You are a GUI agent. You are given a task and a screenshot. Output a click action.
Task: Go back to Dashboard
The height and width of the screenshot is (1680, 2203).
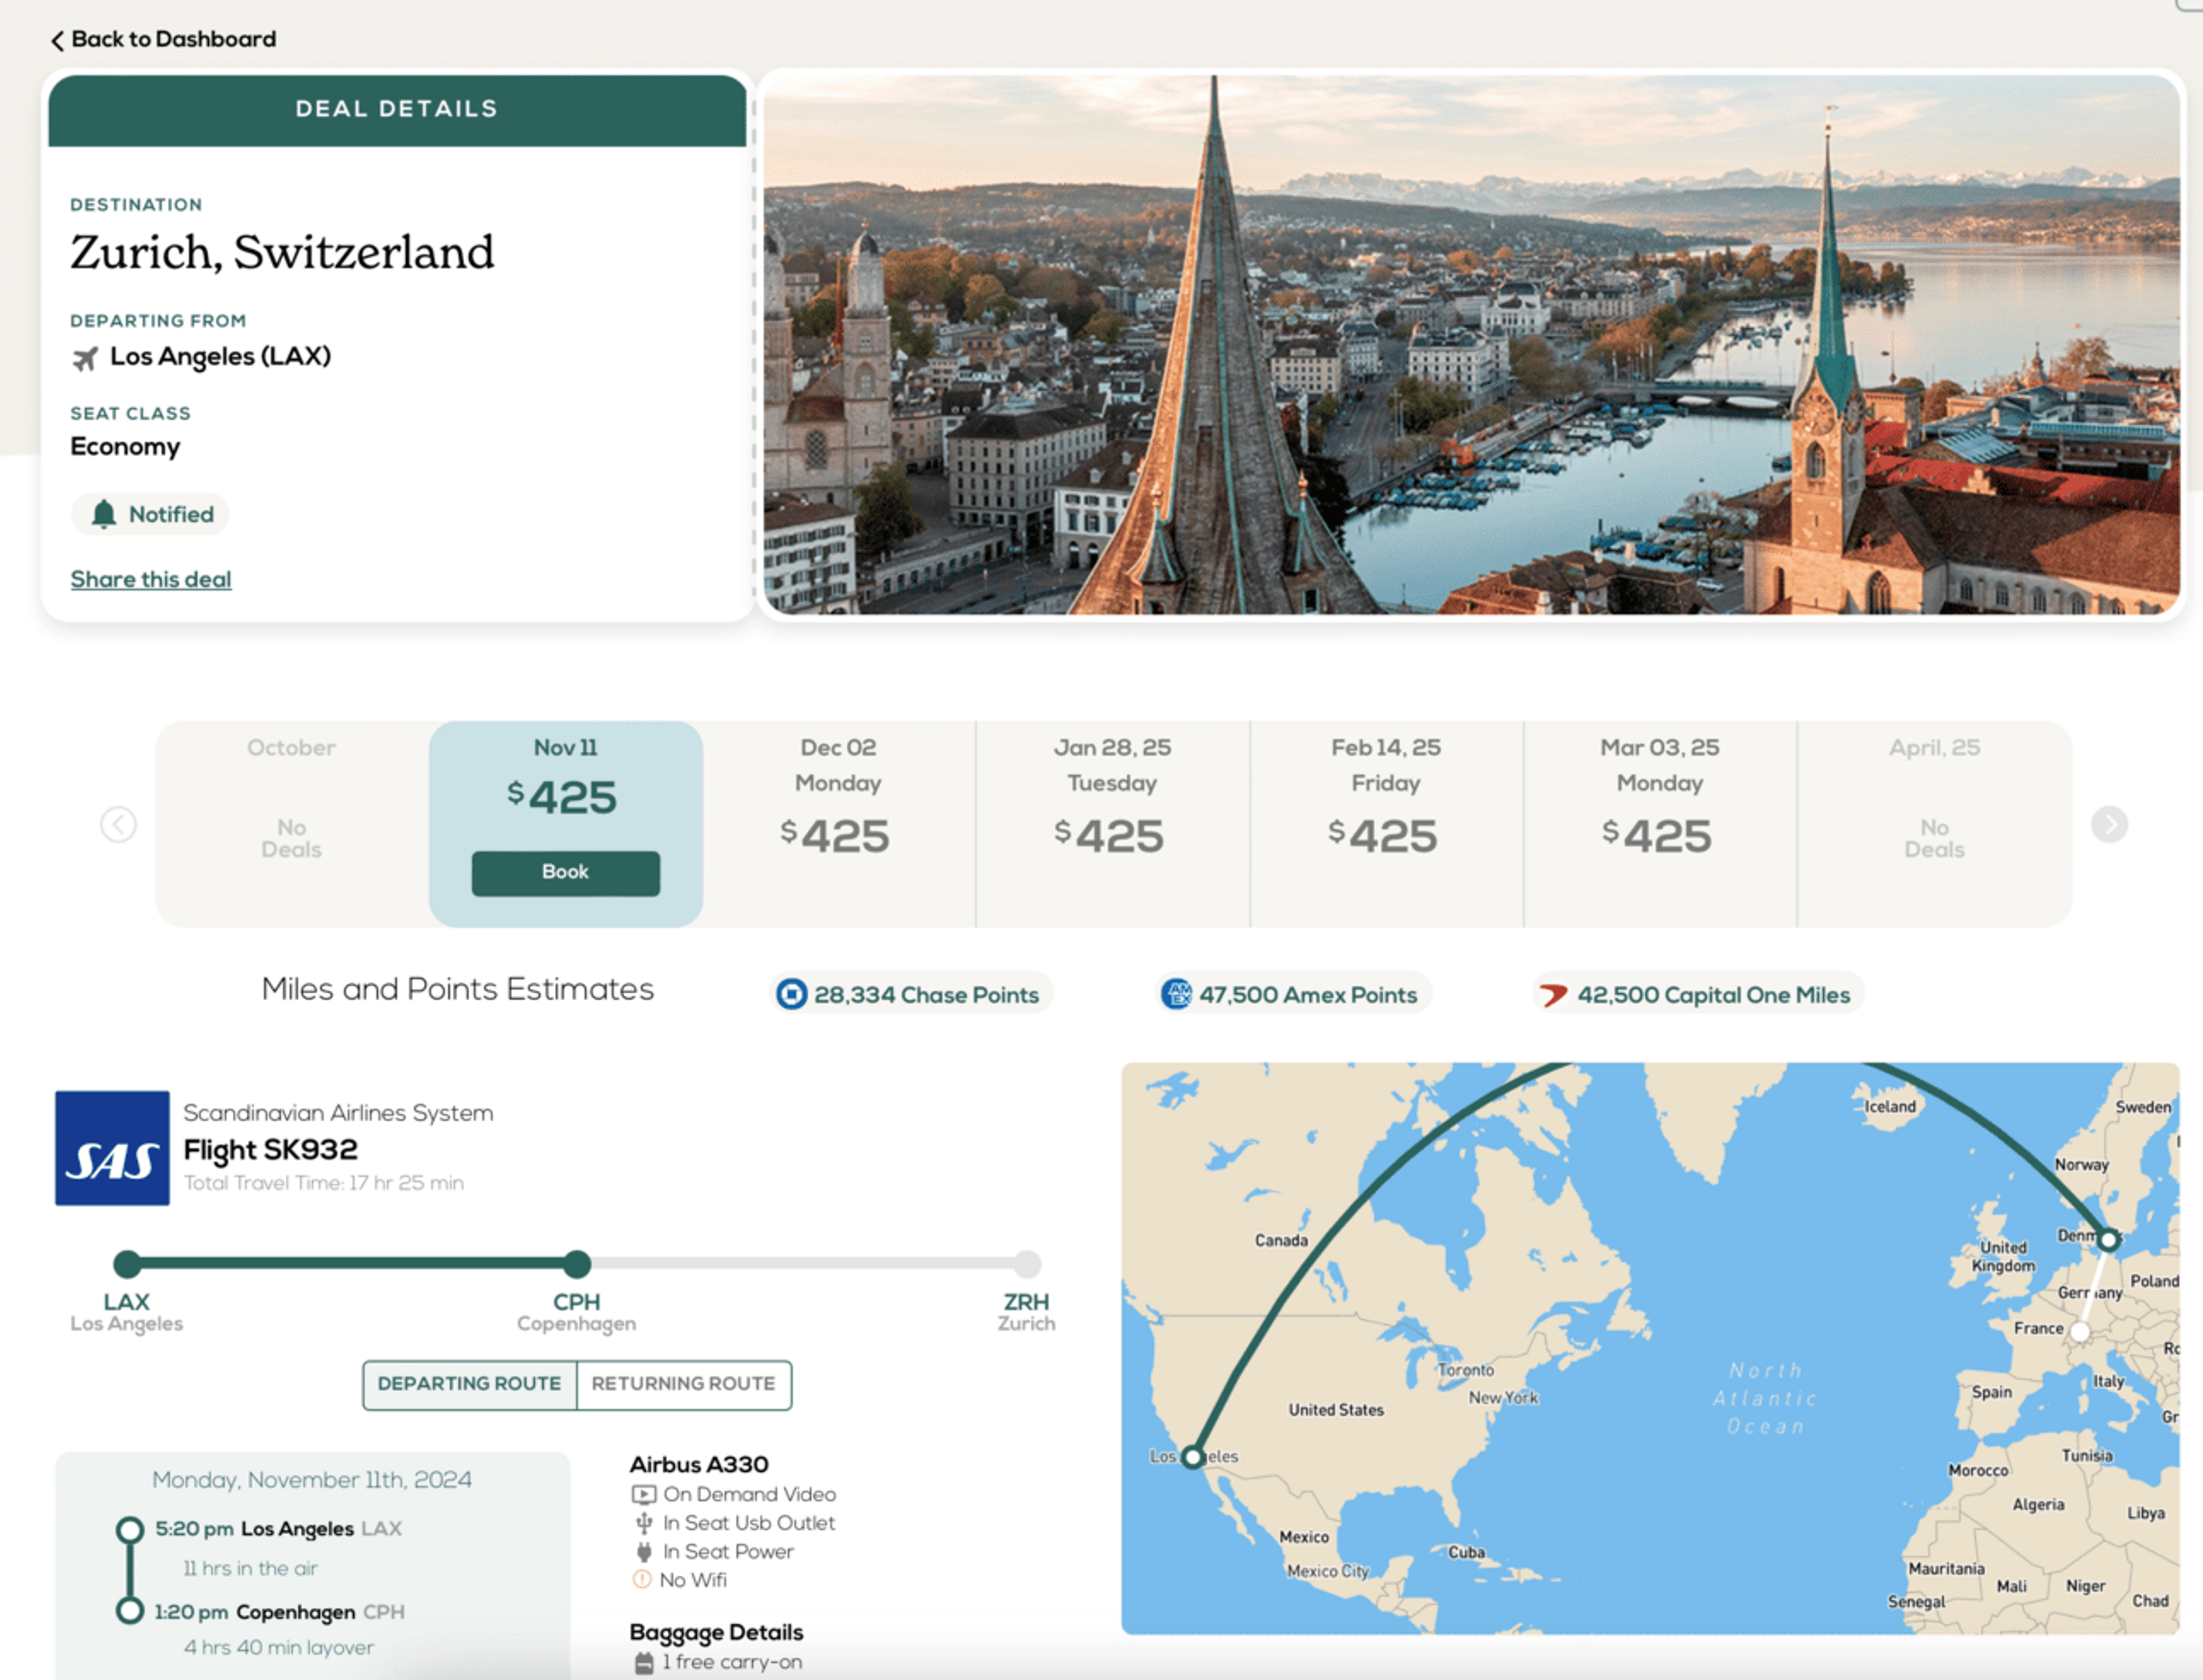pyautogui.click(x=164, y=39)
